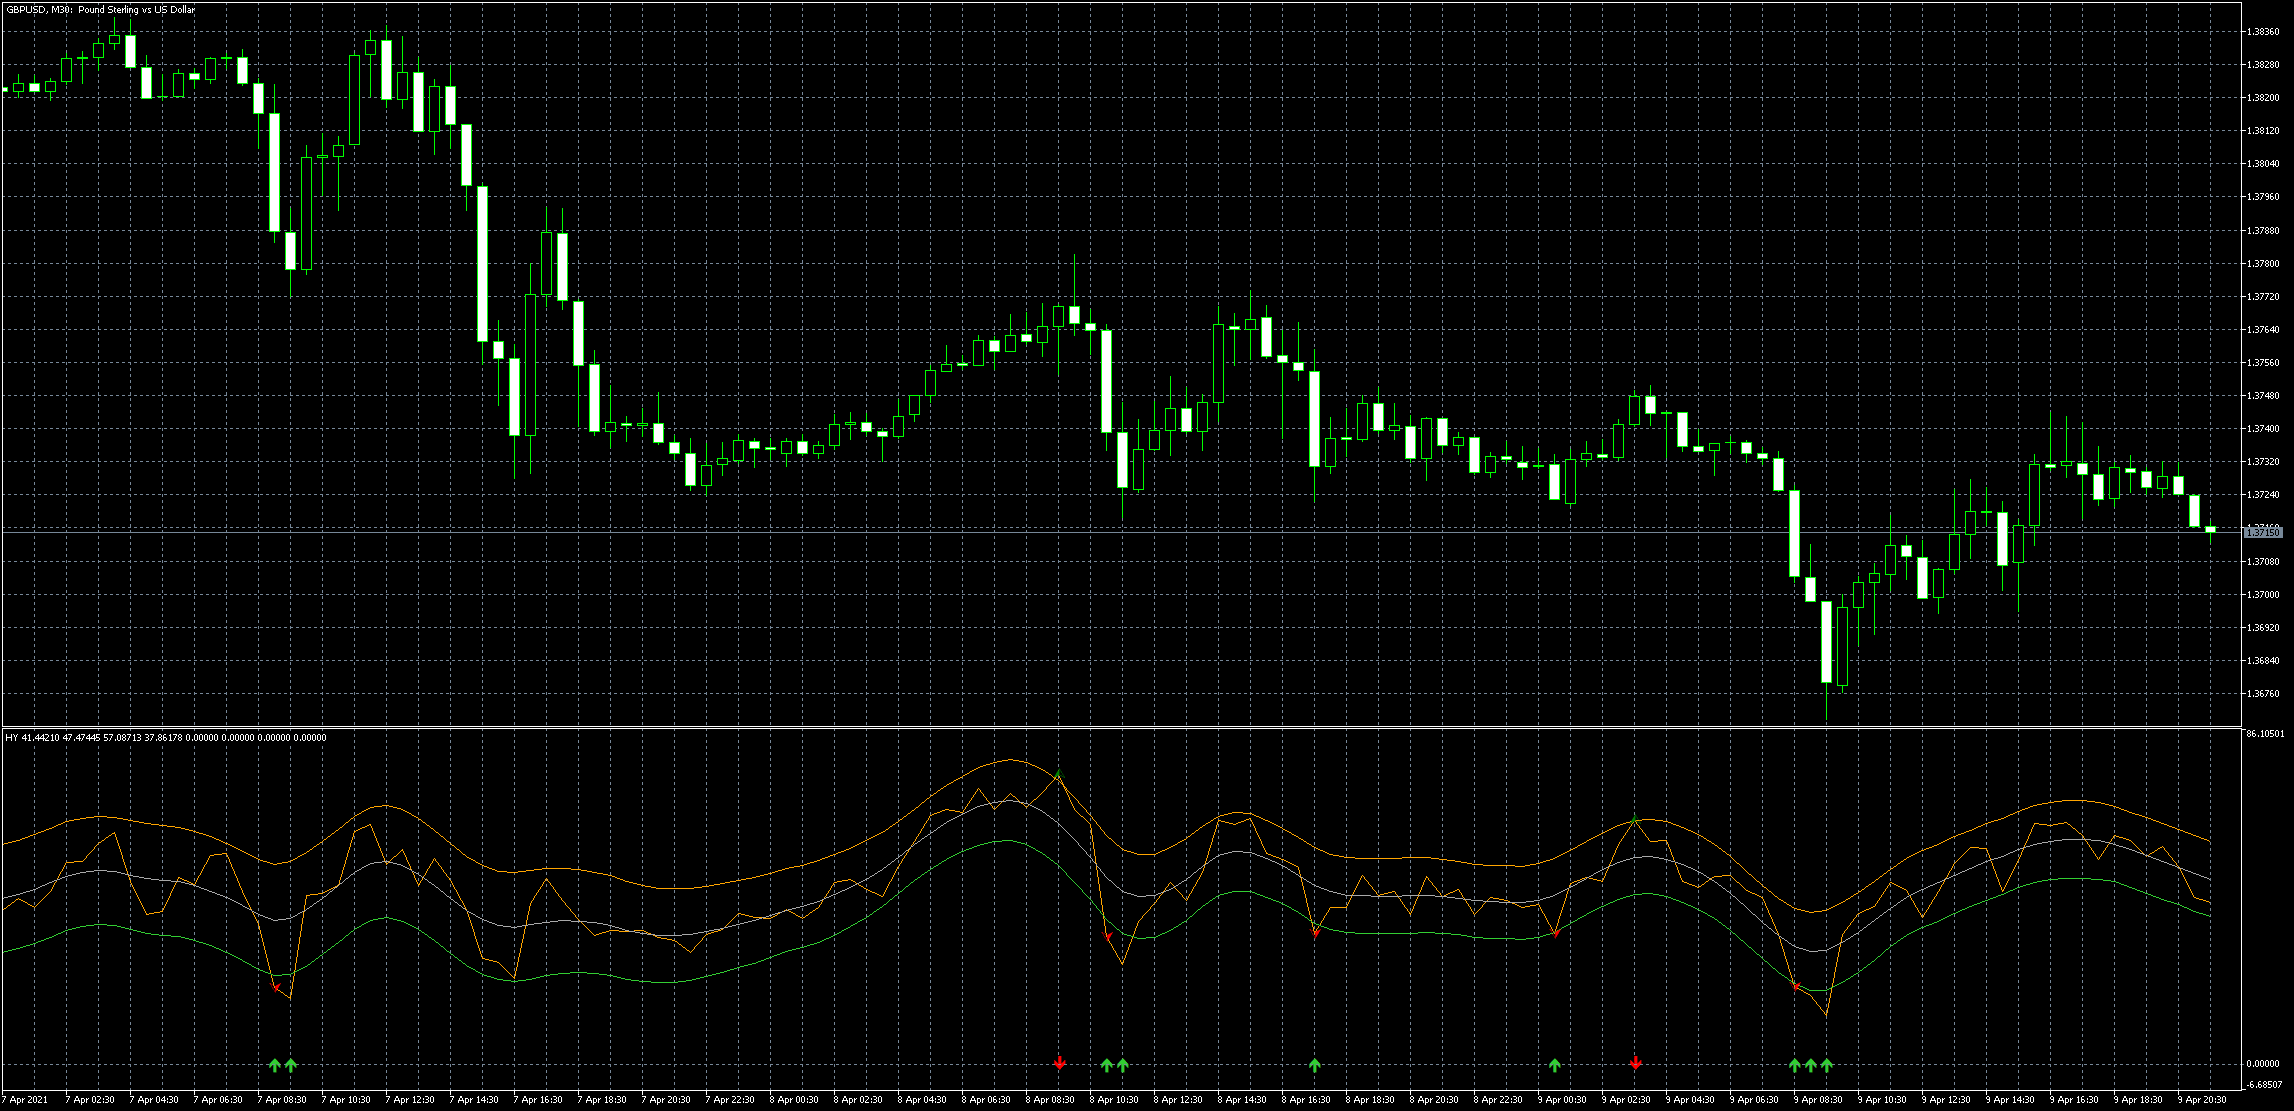Click price scale value 1.37240

2263,495
